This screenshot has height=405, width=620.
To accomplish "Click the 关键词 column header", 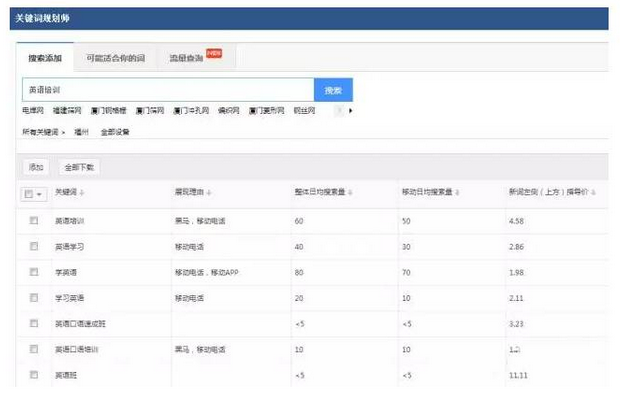I will tap(66, 192).
